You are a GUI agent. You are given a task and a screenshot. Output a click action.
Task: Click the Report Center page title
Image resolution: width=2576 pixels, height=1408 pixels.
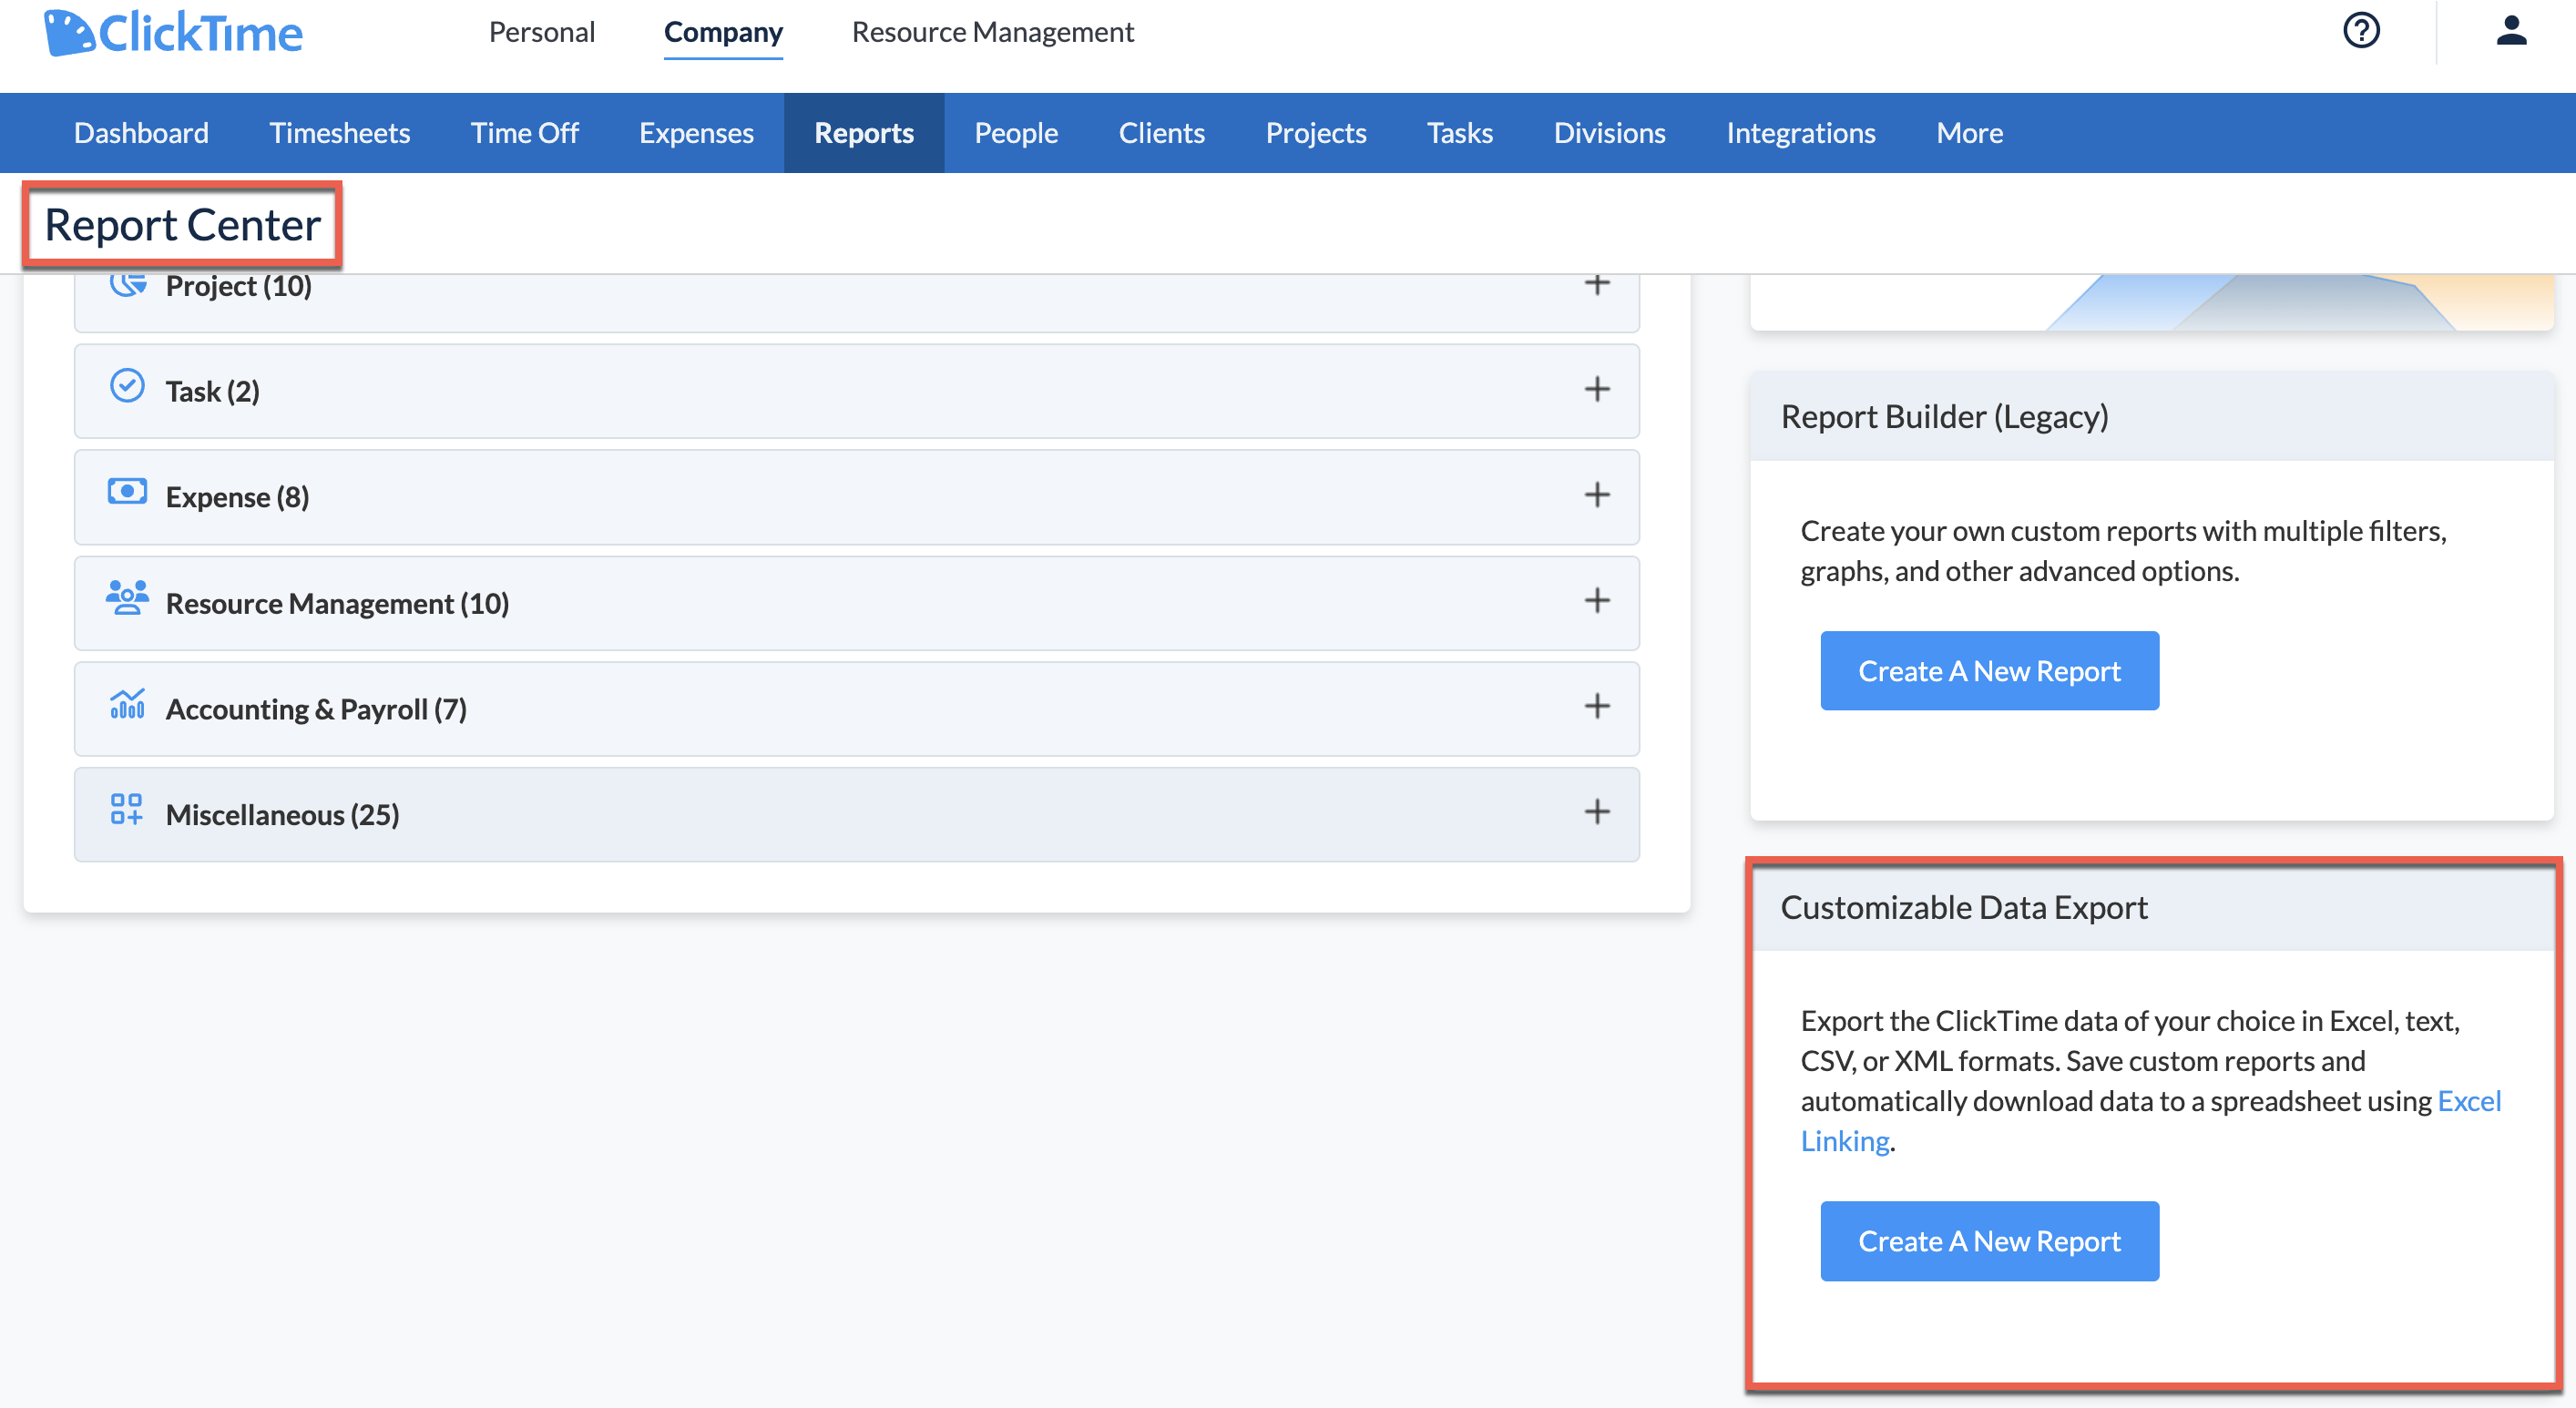point(183,225)
